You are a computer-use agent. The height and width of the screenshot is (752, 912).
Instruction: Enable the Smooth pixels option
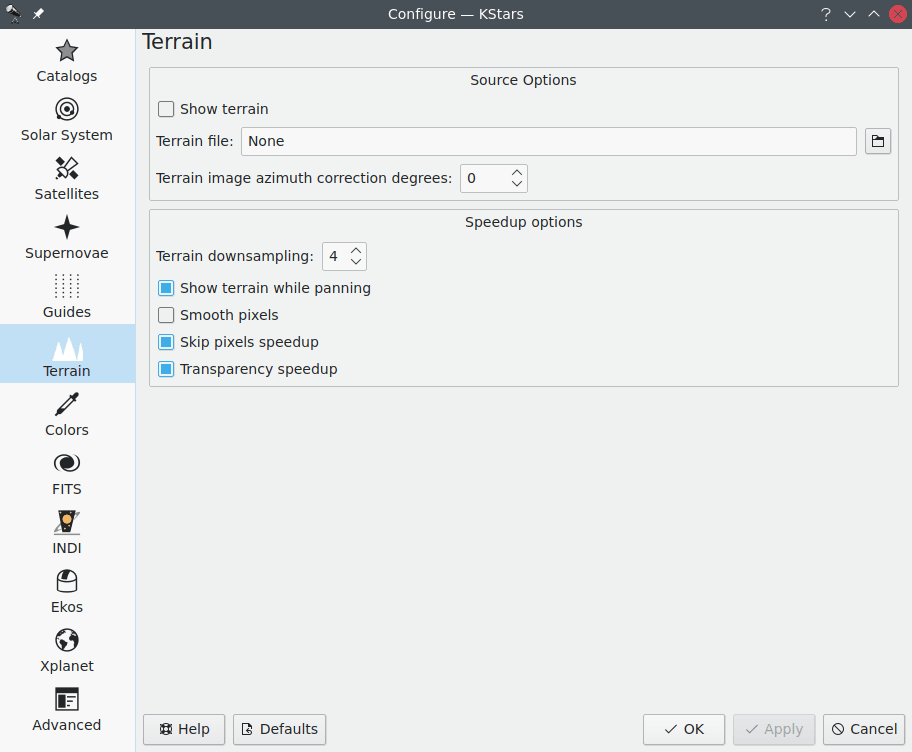pyautogui.click(x=166, y=315)
